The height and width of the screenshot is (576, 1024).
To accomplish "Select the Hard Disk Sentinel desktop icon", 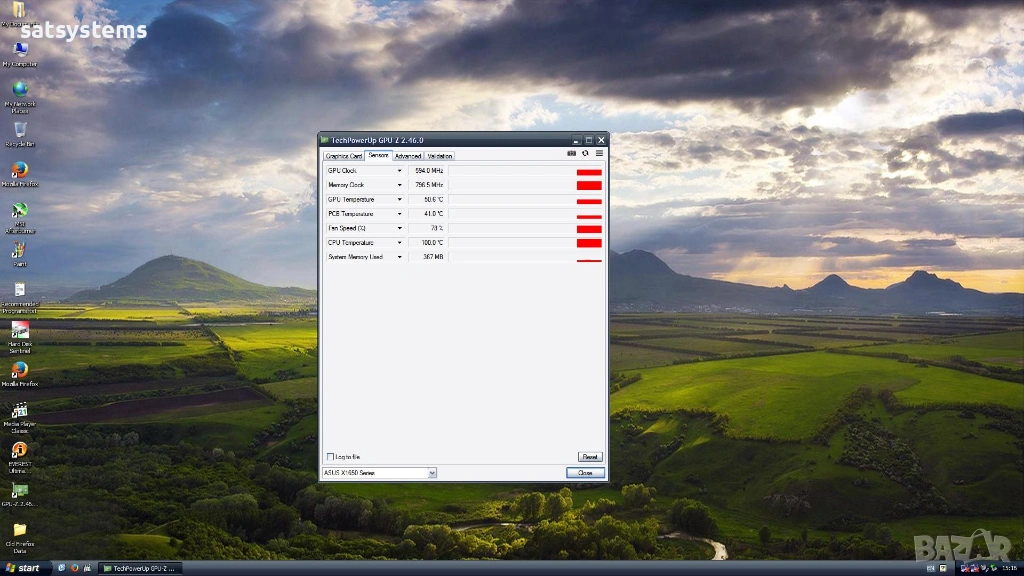I will [x=19, y=330].
